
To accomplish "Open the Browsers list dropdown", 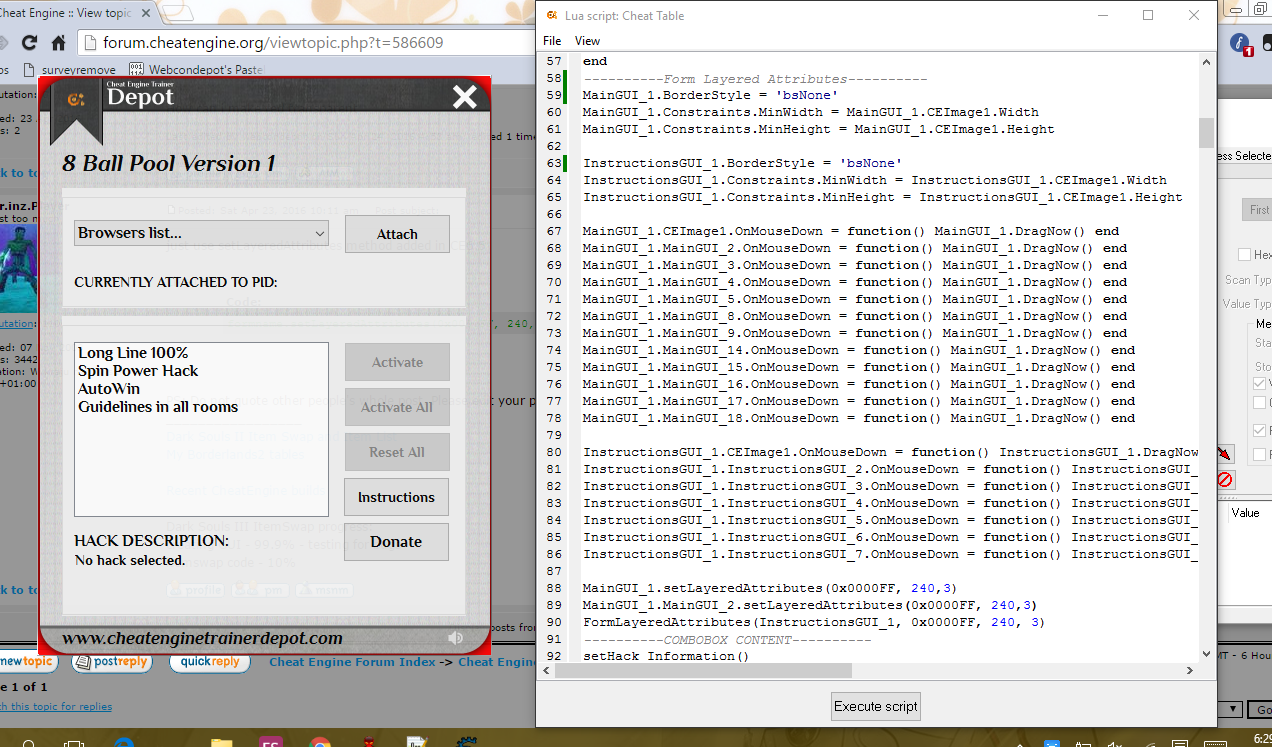I will click(x=202, y=233).
